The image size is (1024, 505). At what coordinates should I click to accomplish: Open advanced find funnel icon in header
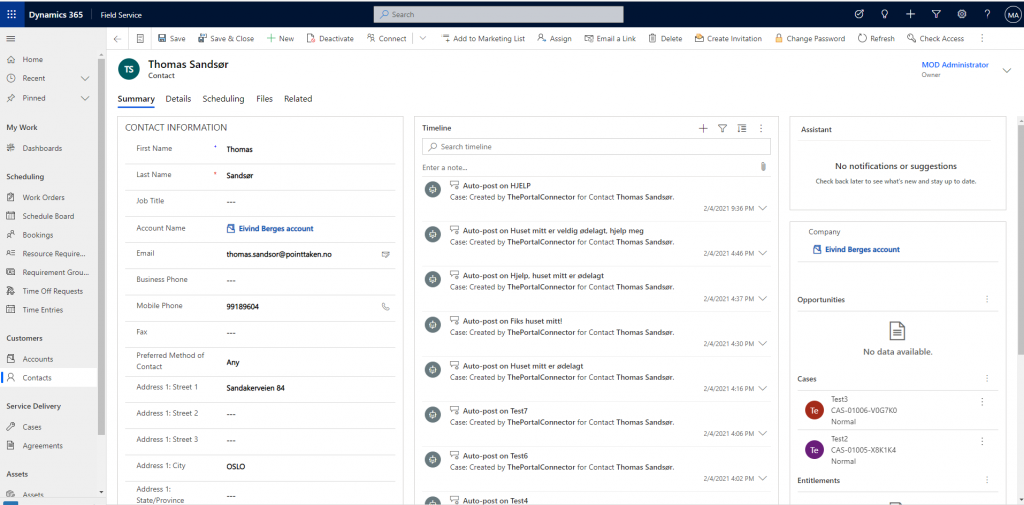(x=936, y=14)
